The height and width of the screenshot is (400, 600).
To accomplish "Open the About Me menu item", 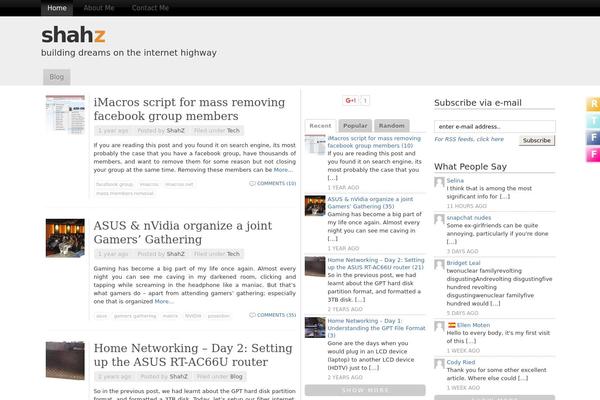I will coord(99,8).
